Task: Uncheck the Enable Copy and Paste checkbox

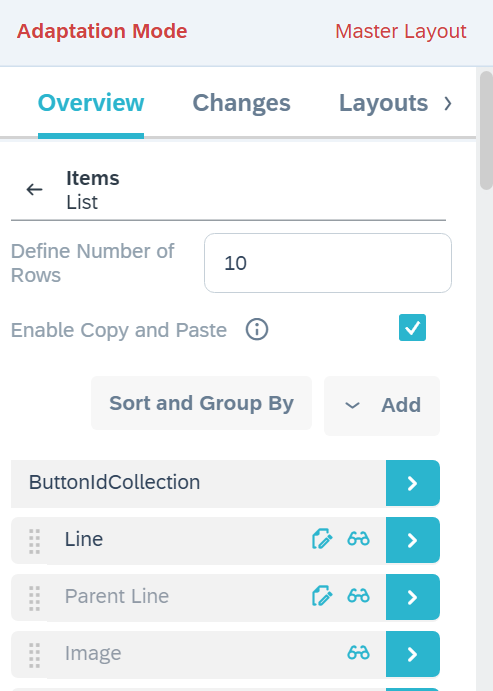Action: [412, 327]
